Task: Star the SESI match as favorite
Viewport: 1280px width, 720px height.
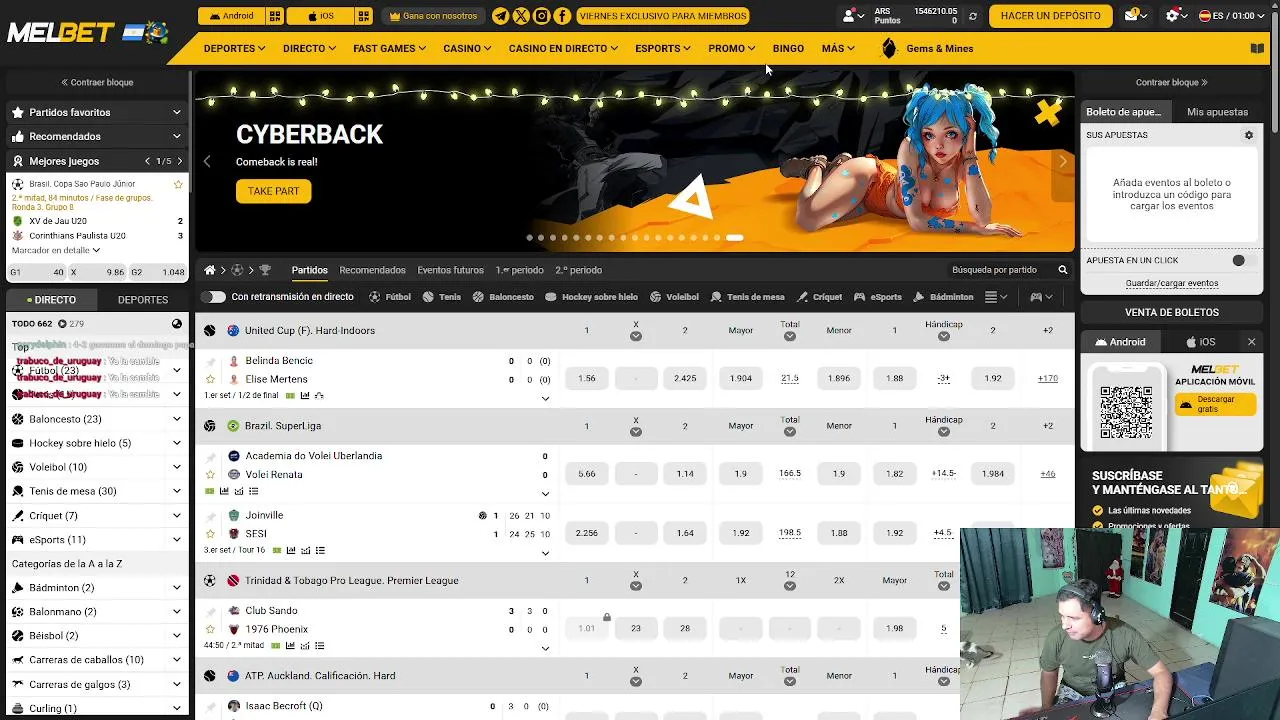Action: (210, 534)
